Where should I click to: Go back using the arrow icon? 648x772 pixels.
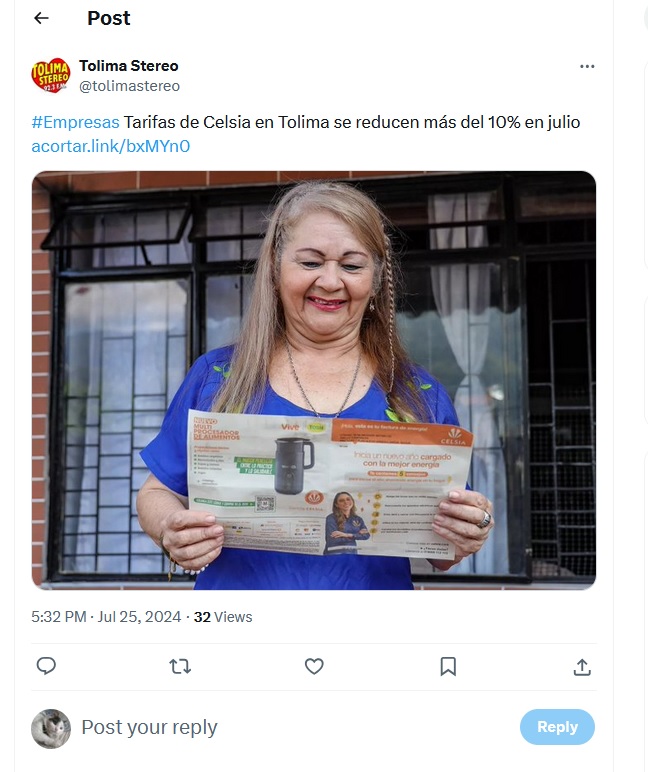pyautogui.click(x=41, y=18)
